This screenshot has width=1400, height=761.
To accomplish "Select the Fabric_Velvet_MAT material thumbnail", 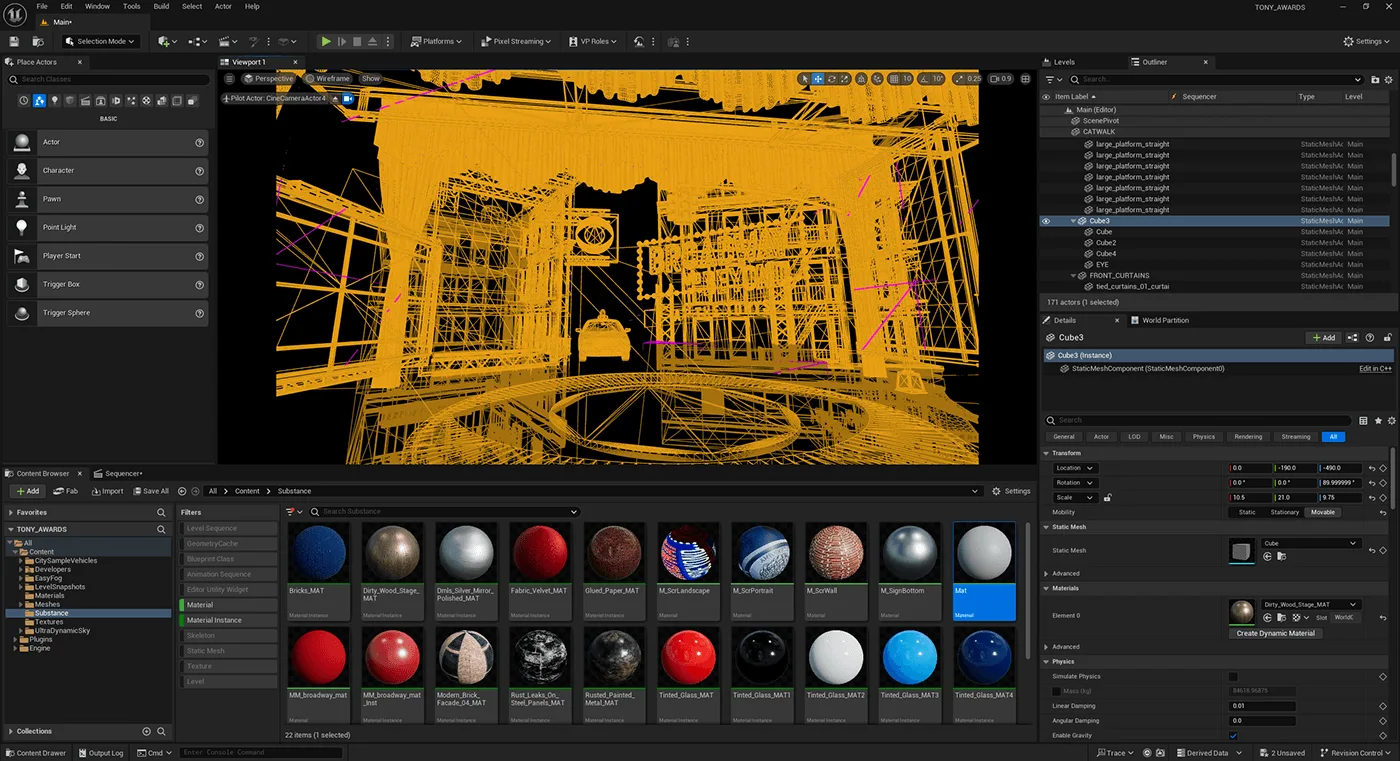I will click(540, 571).
